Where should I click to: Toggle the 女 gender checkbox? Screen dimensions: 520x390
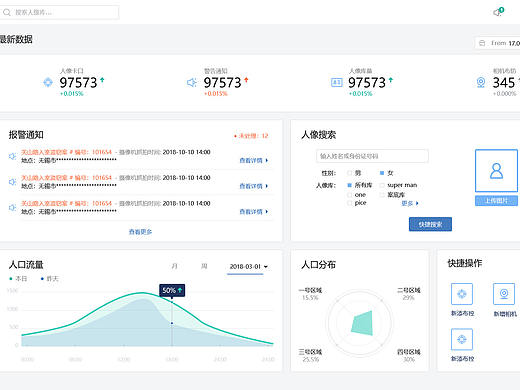click(382, 173)
